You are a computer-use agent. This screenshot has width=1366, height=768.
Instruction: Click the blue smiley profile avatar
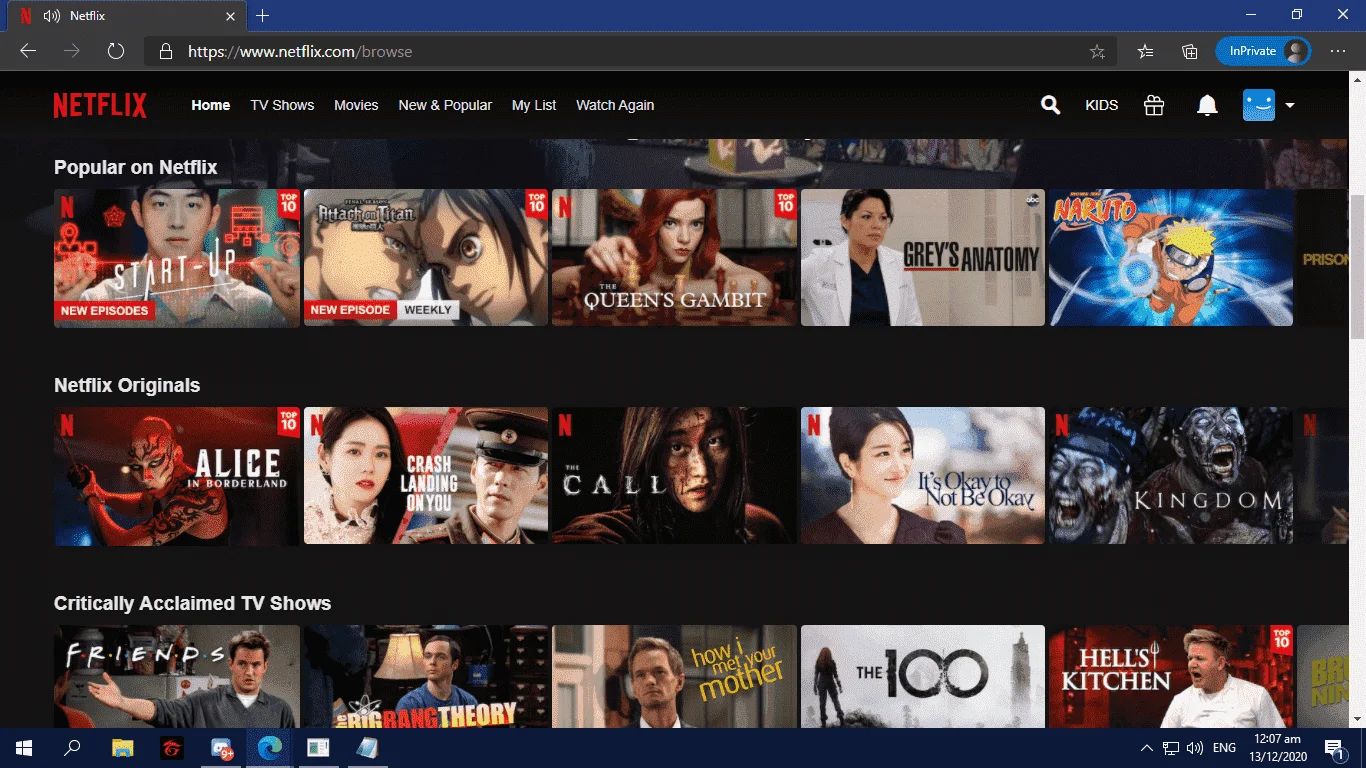pos(1259,105)
